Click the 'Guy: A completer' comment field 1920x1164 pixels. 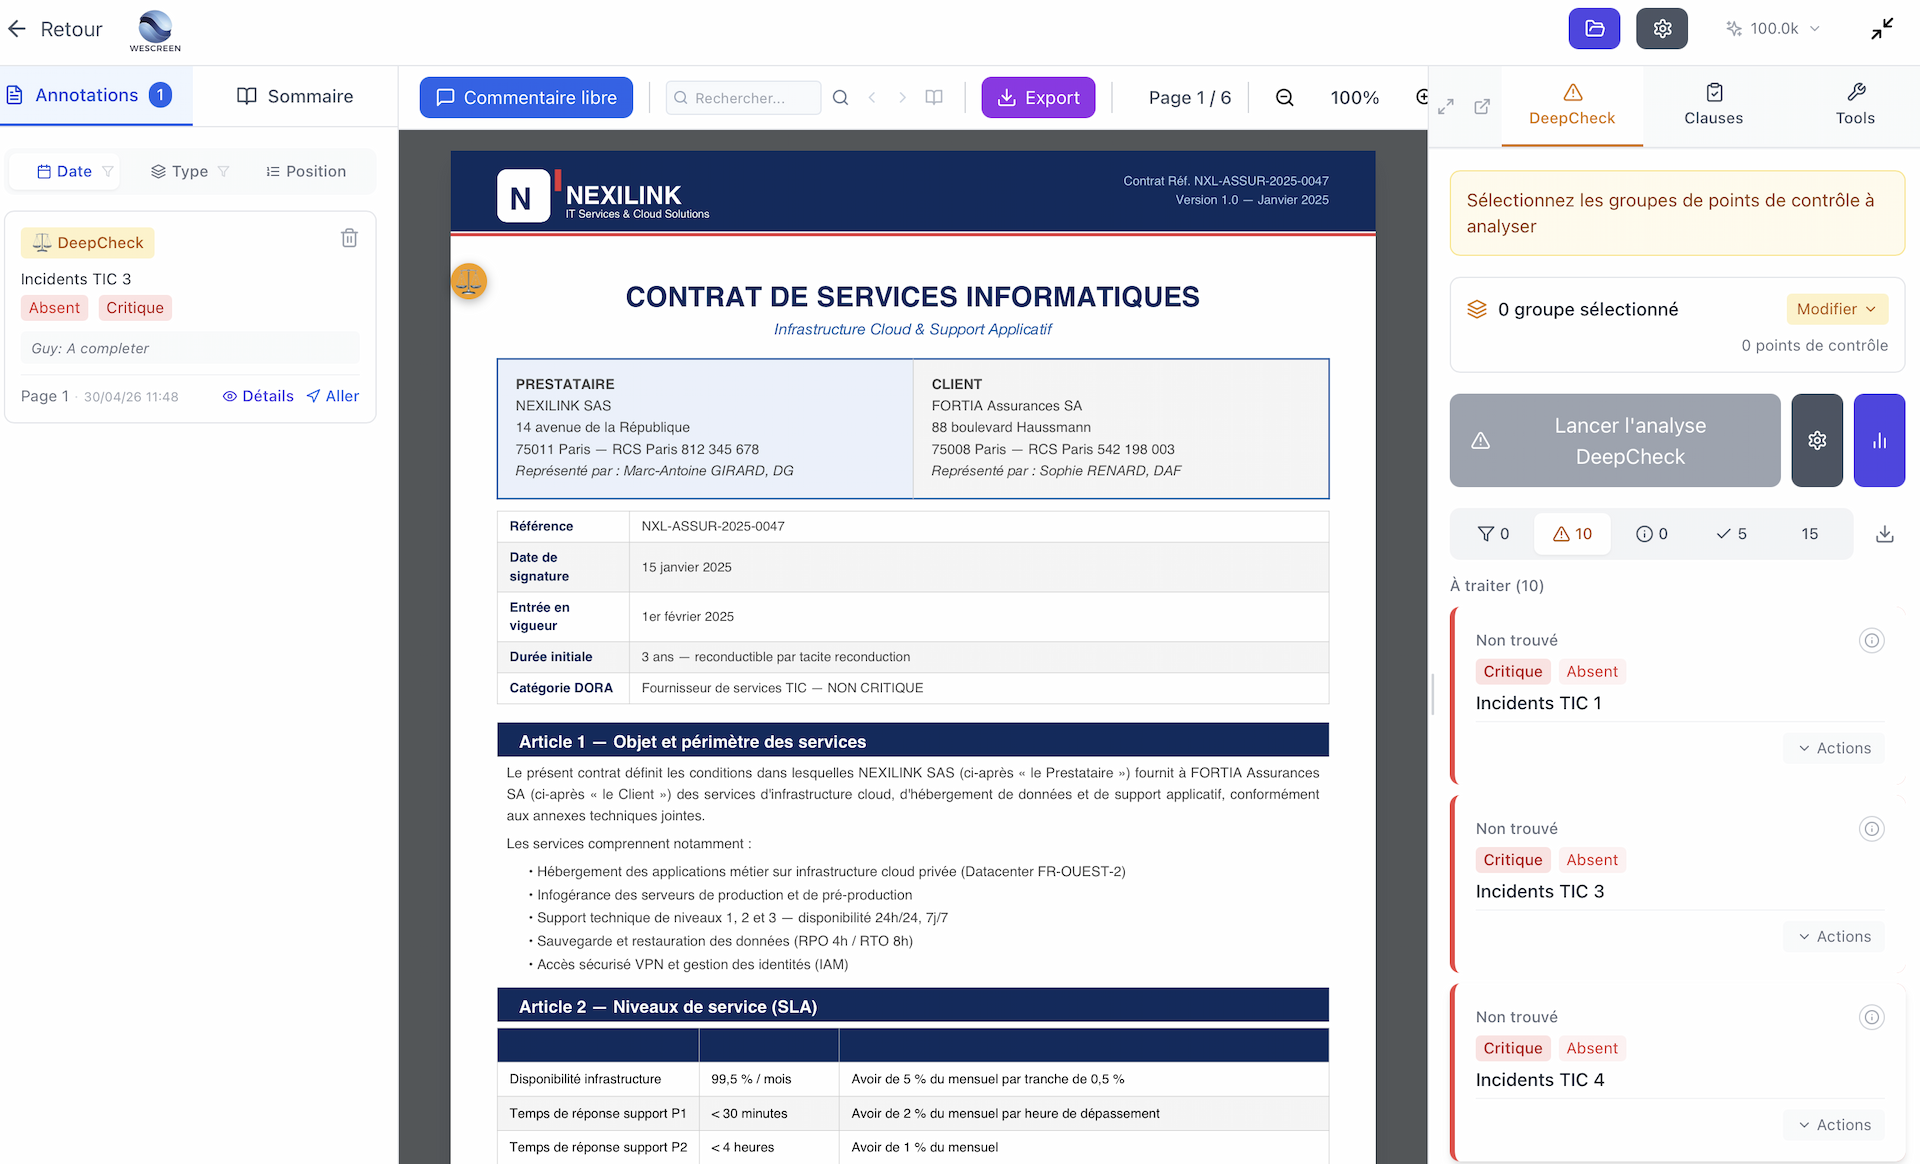pyautogui.click(x=190, y=348)
